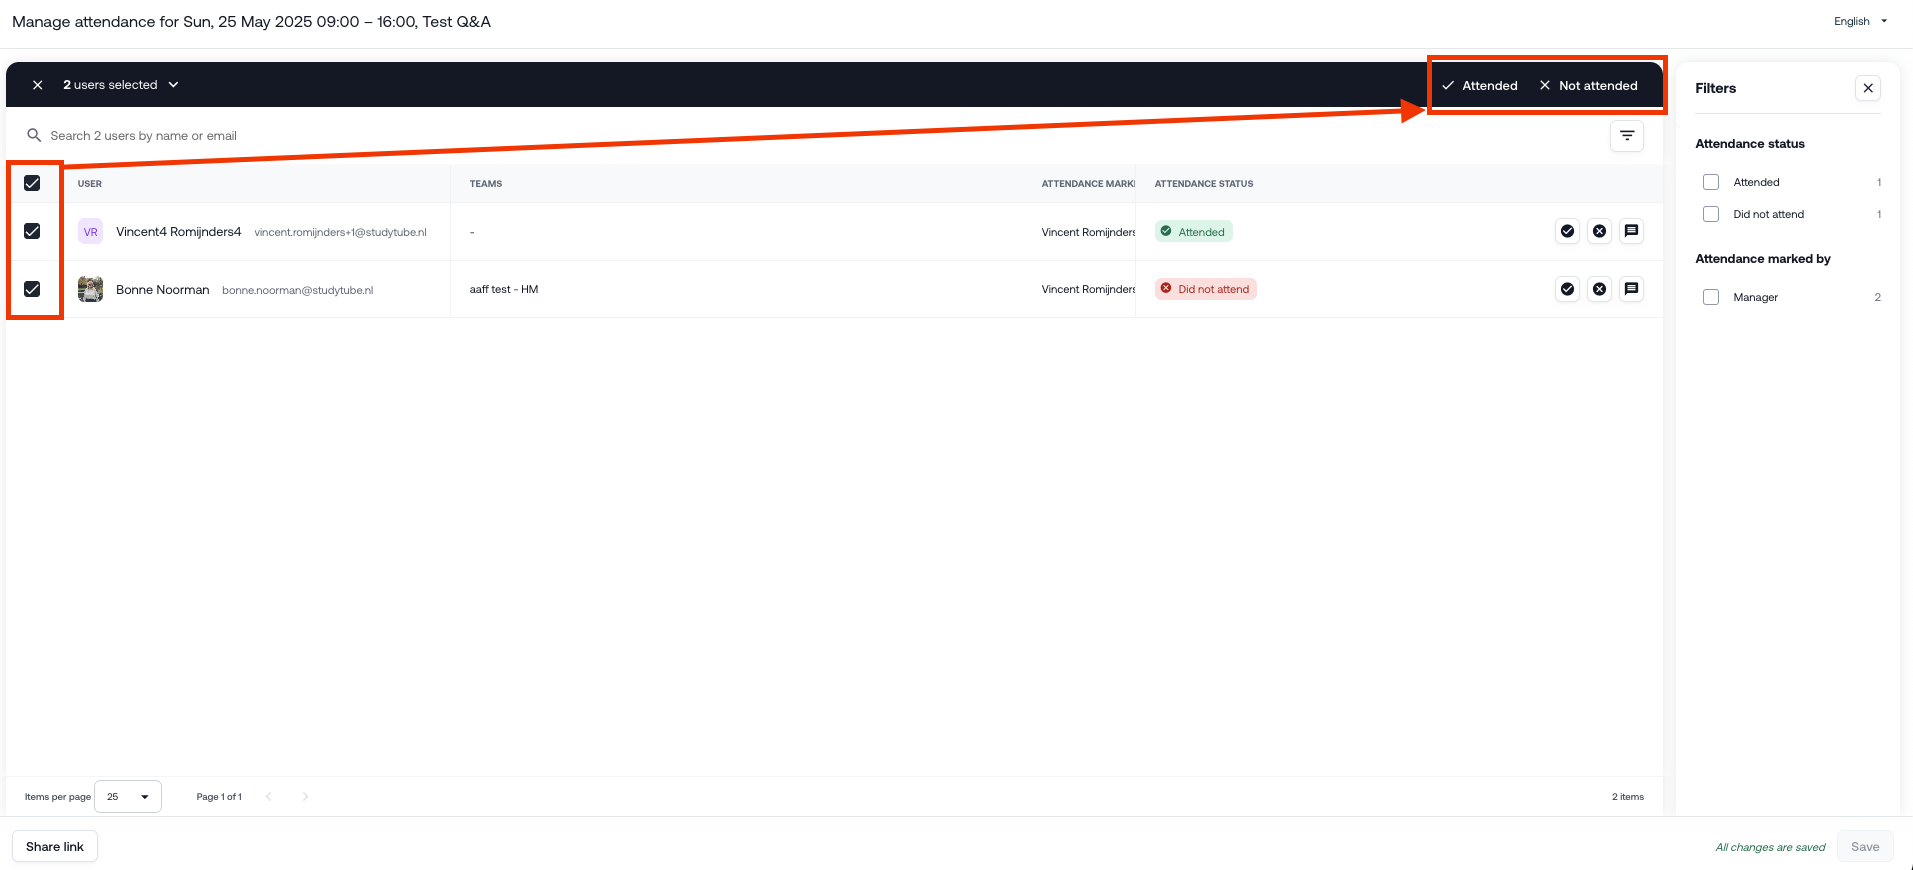Select the name Vincent4 Romijnders4
The height and width of the screenshot is (870, 1913).
(x=178, y=232)
